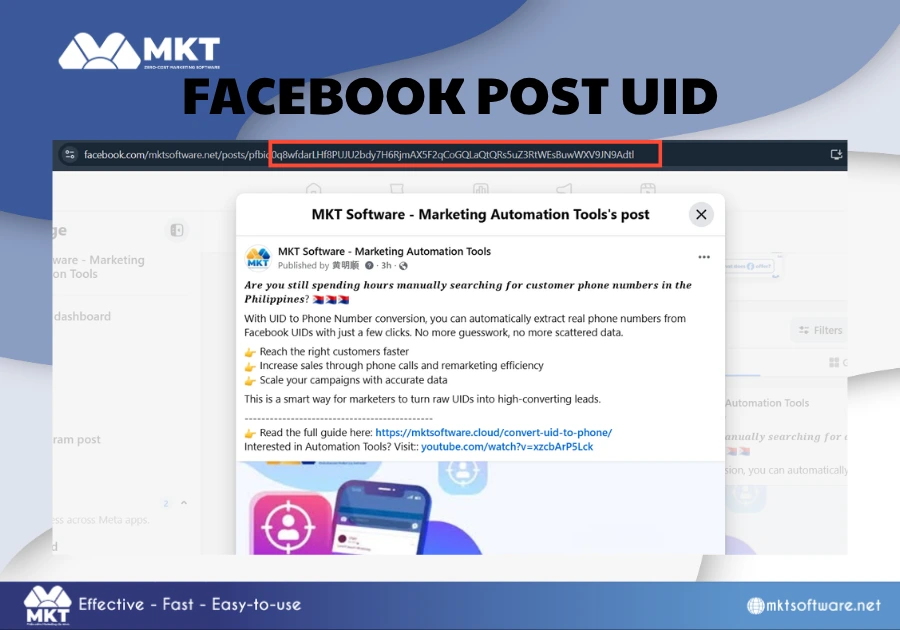
Task: Close the MKT Software post dialog
Action: tap(701, 215)
